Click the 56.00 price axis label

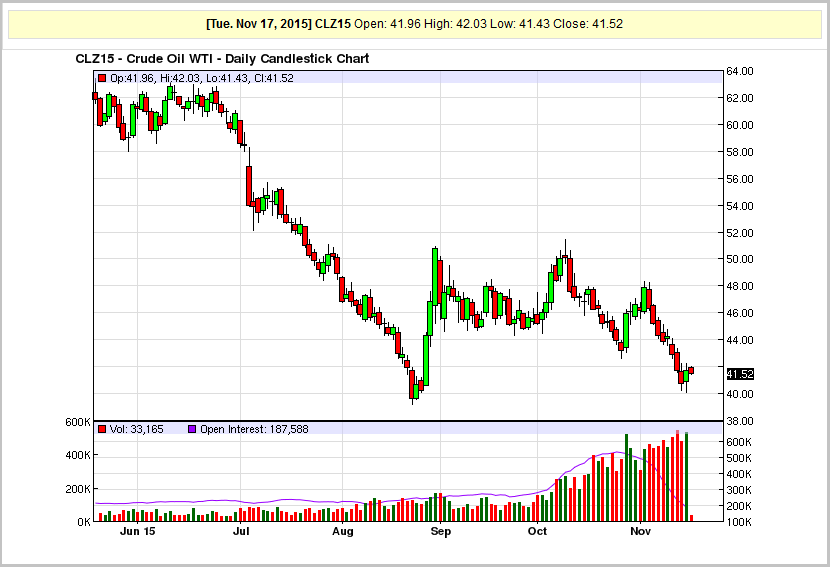pos(739,179)
